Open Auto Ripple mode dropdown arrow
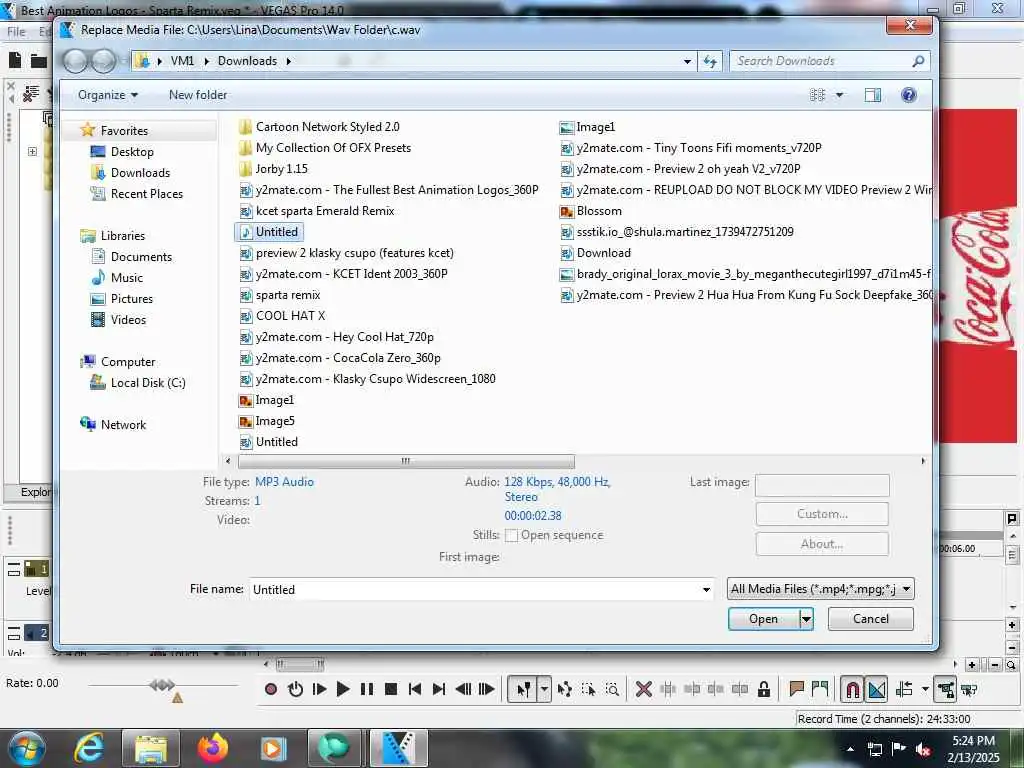Viewport: 1024px width, 768px height. 925,689
